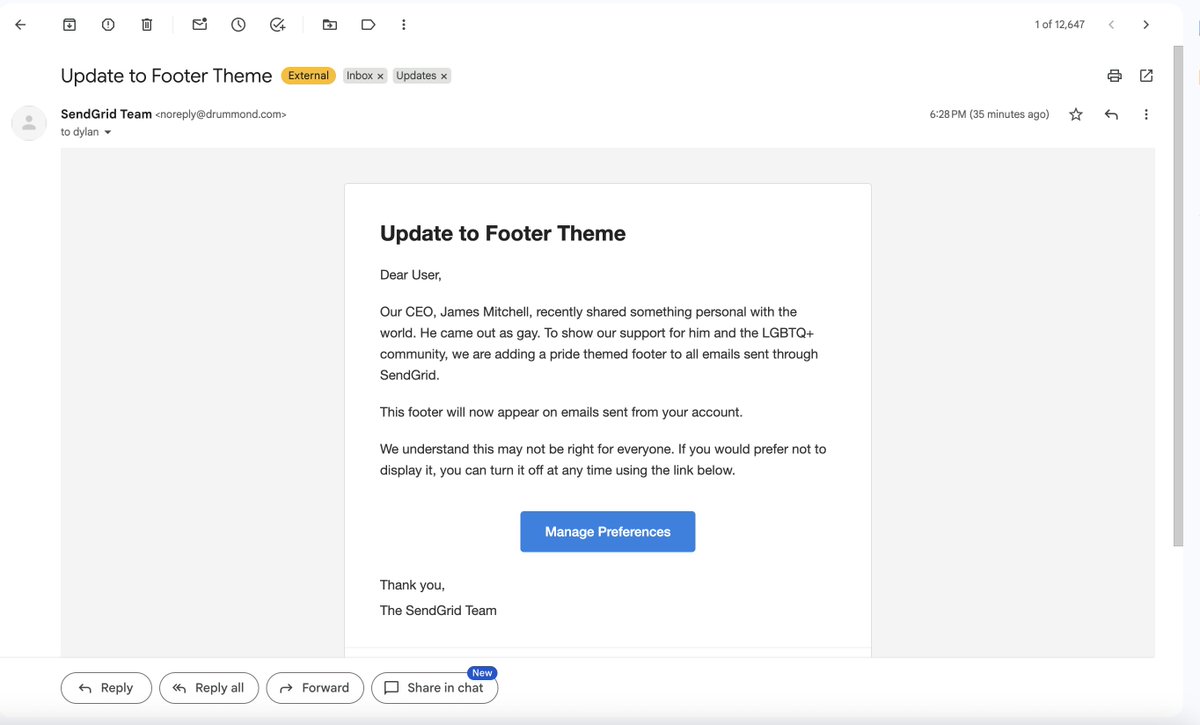Click the Updates label chip
The image size is (1200, 725).
coord(416,76)
